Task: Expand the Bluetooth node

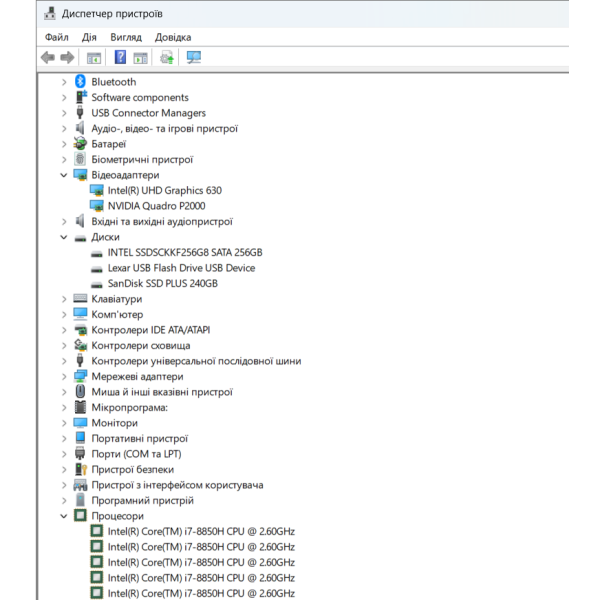Action: coord(64,82)
